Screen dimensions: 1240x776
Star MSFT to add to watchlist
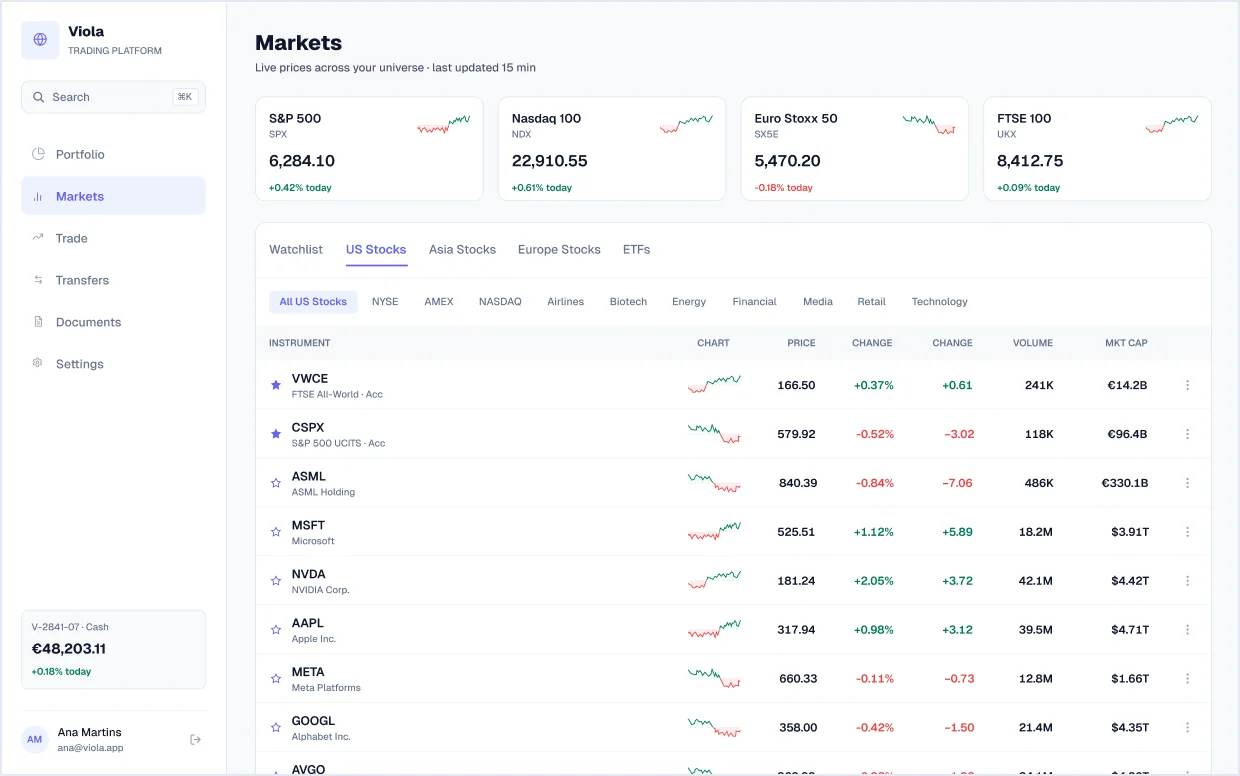tap(276, 532)
